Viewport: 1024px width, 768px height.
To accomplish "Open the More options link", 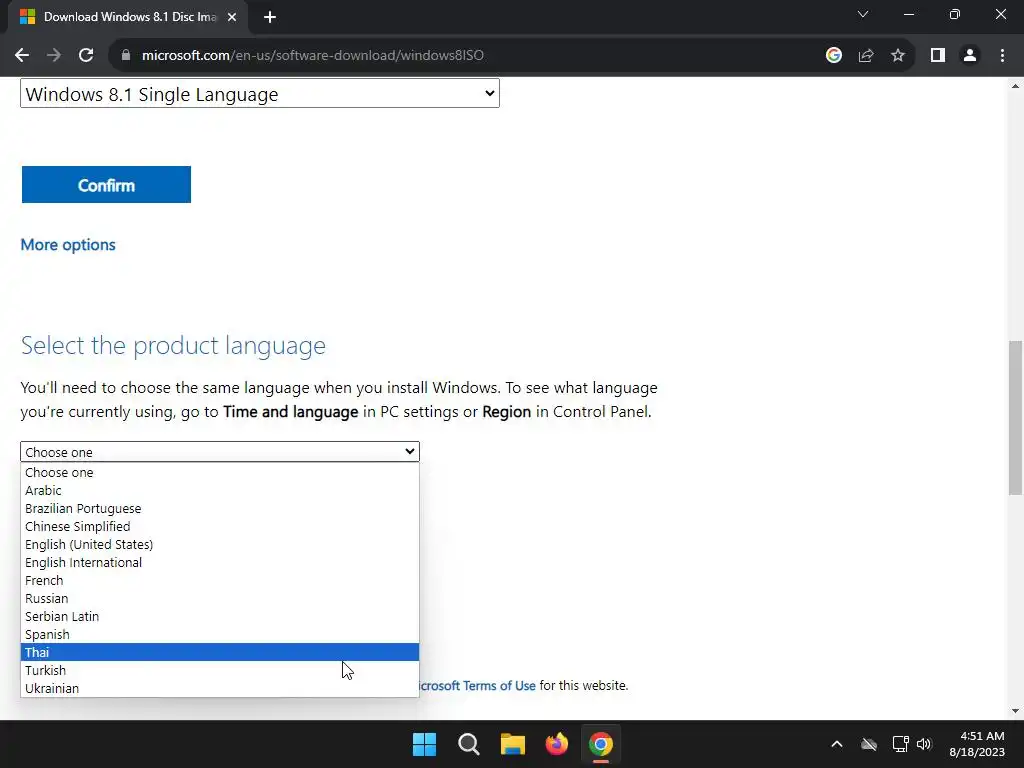I will point(68,245).
